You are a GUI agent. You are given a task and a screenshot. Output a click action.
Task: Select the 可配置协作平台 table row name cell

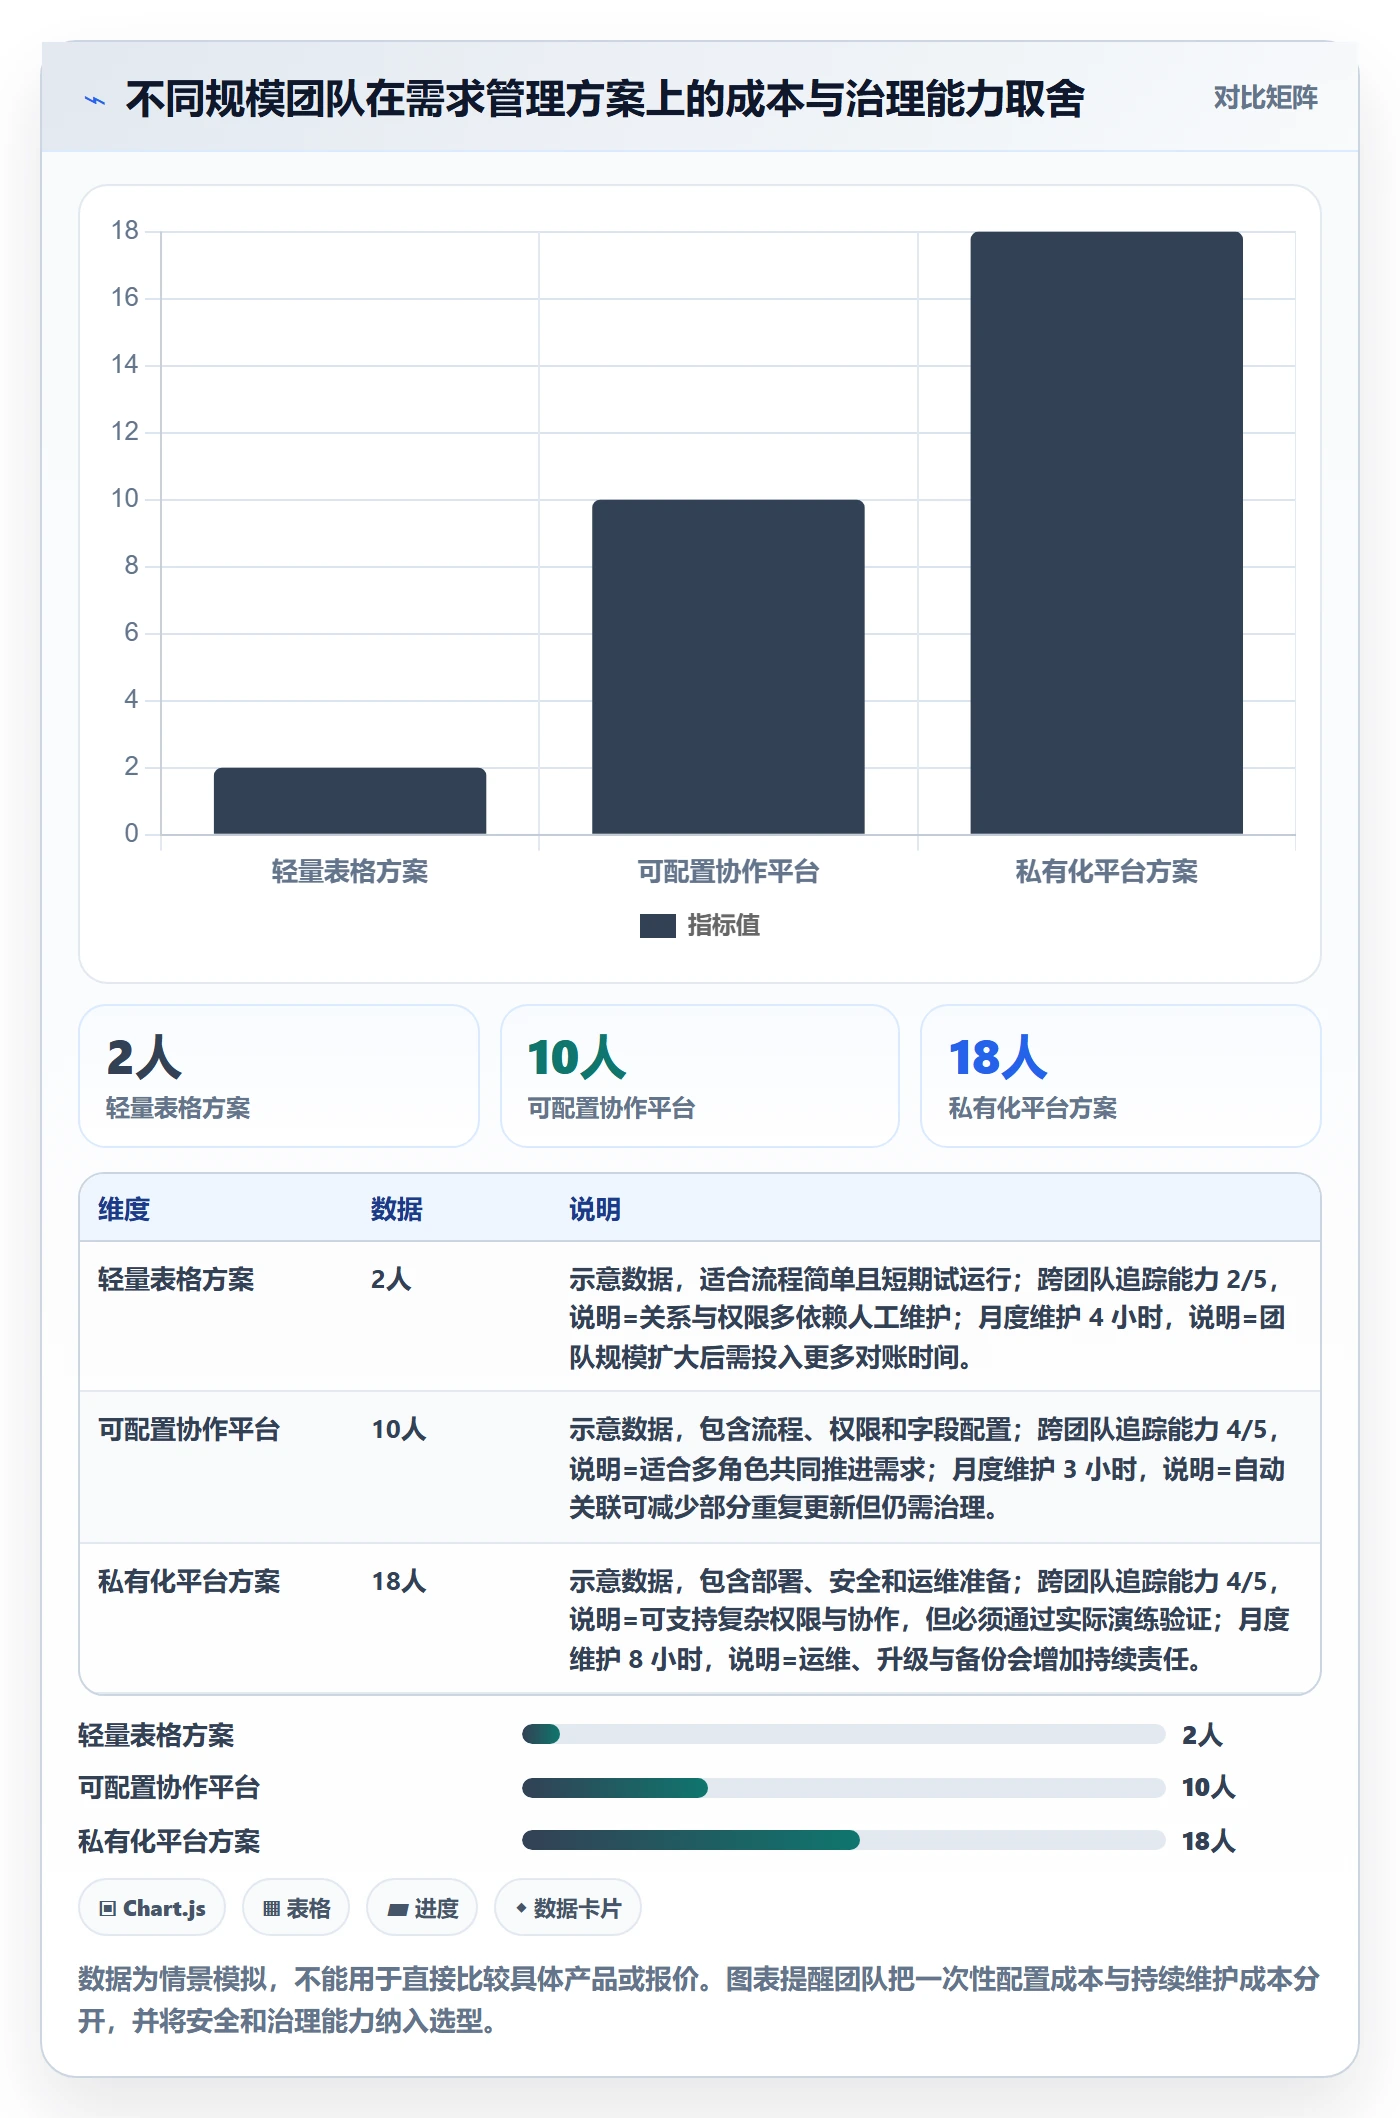click(x=189, y=1430)
